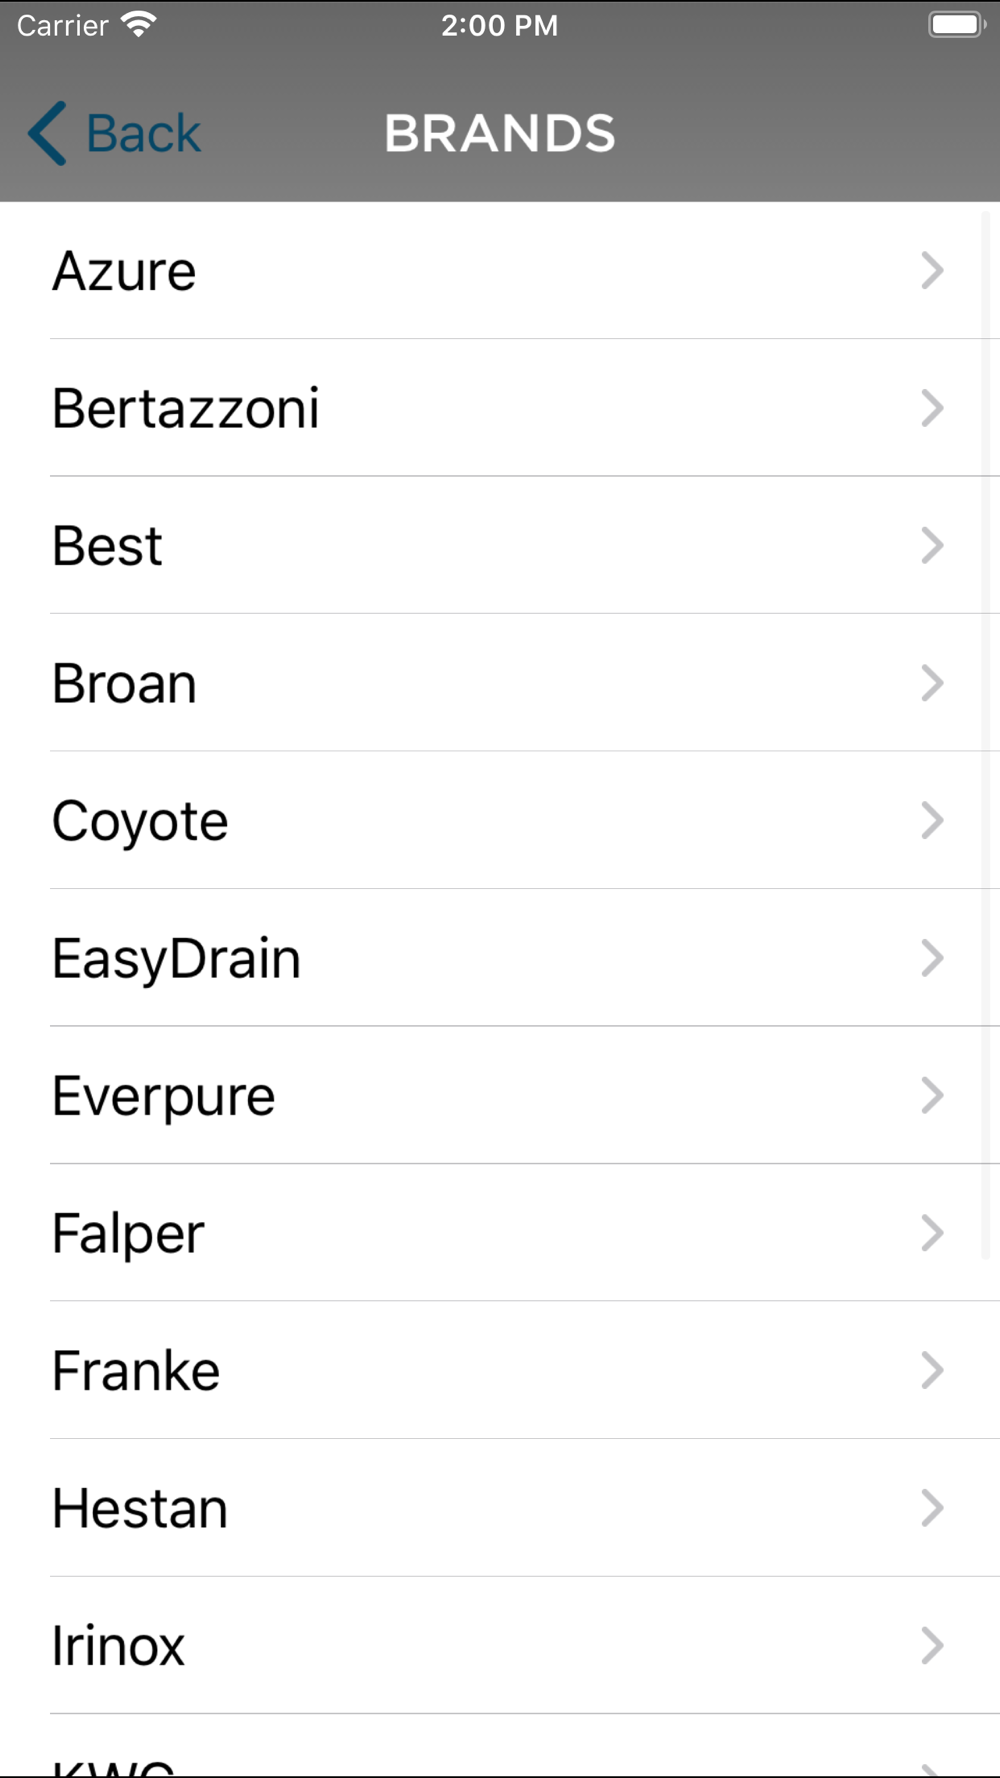
Task: Open the Azure brand name
Action: [x=124, y=271]
